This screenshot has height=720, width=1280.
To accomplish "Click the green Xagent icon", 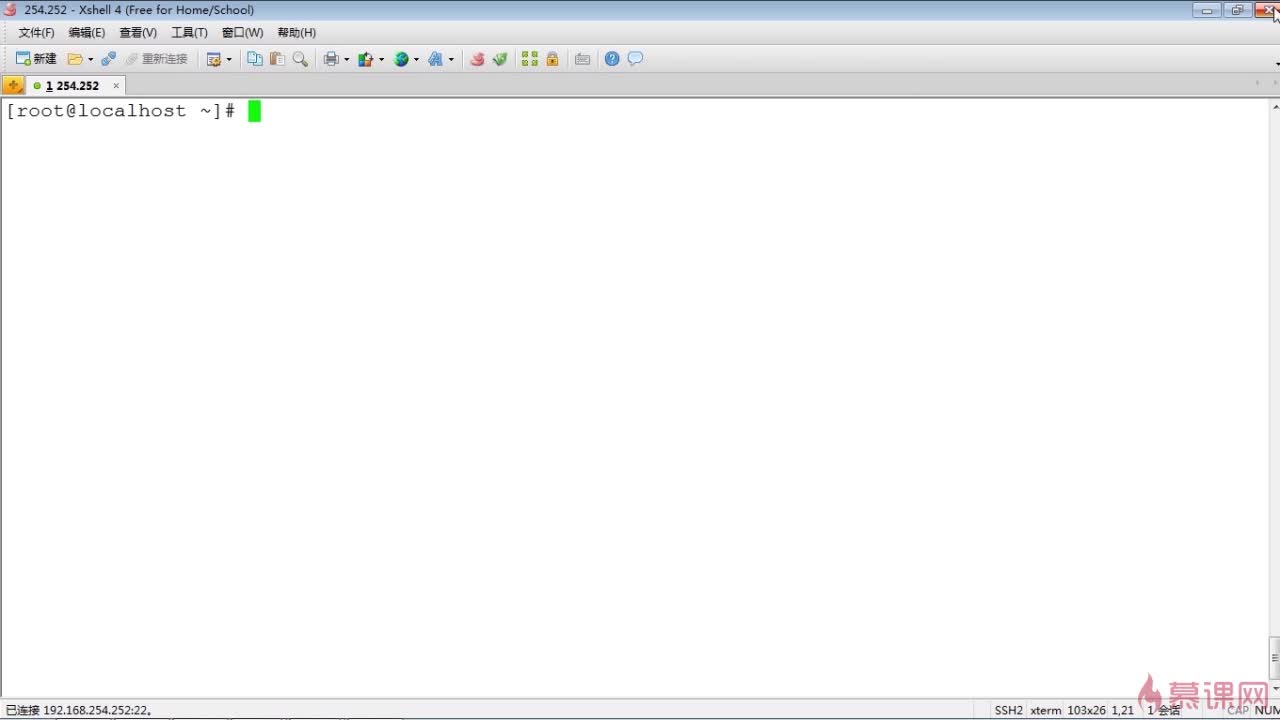I will 500,59.
